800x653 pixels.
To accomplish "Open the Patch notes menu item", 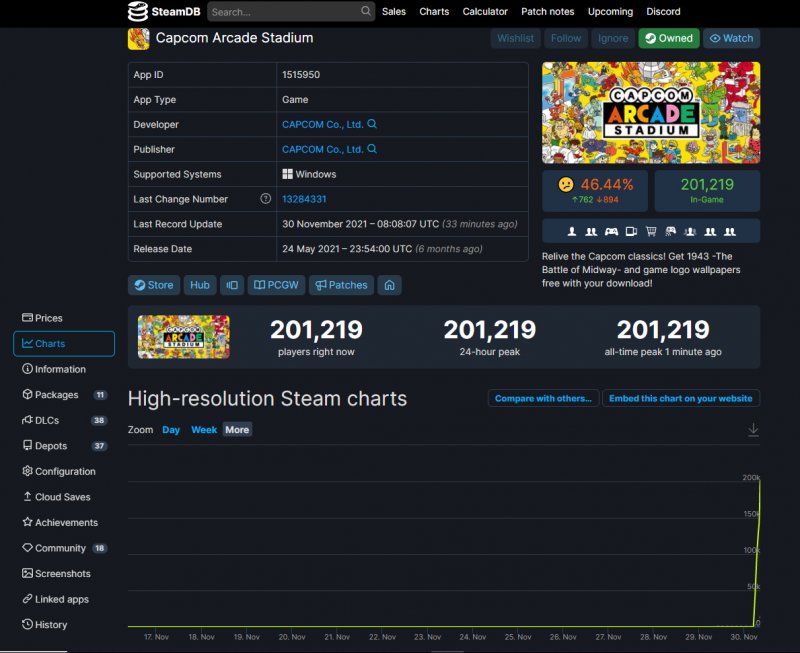I will click(547, 12).
